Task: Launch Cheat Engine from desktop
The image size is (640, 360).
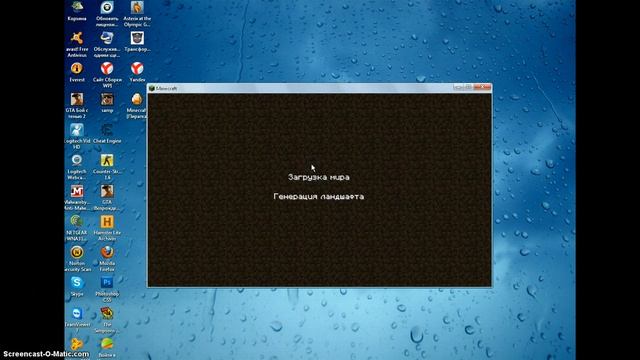Action: point(107,133)
